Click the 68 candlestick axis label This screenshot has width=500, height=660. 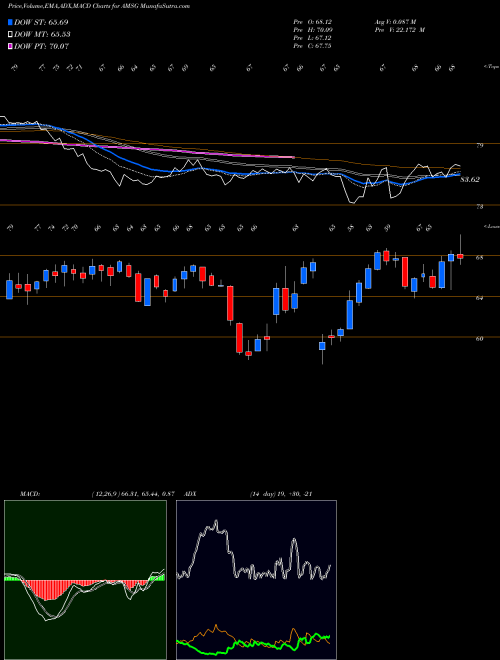pos(479,258)
